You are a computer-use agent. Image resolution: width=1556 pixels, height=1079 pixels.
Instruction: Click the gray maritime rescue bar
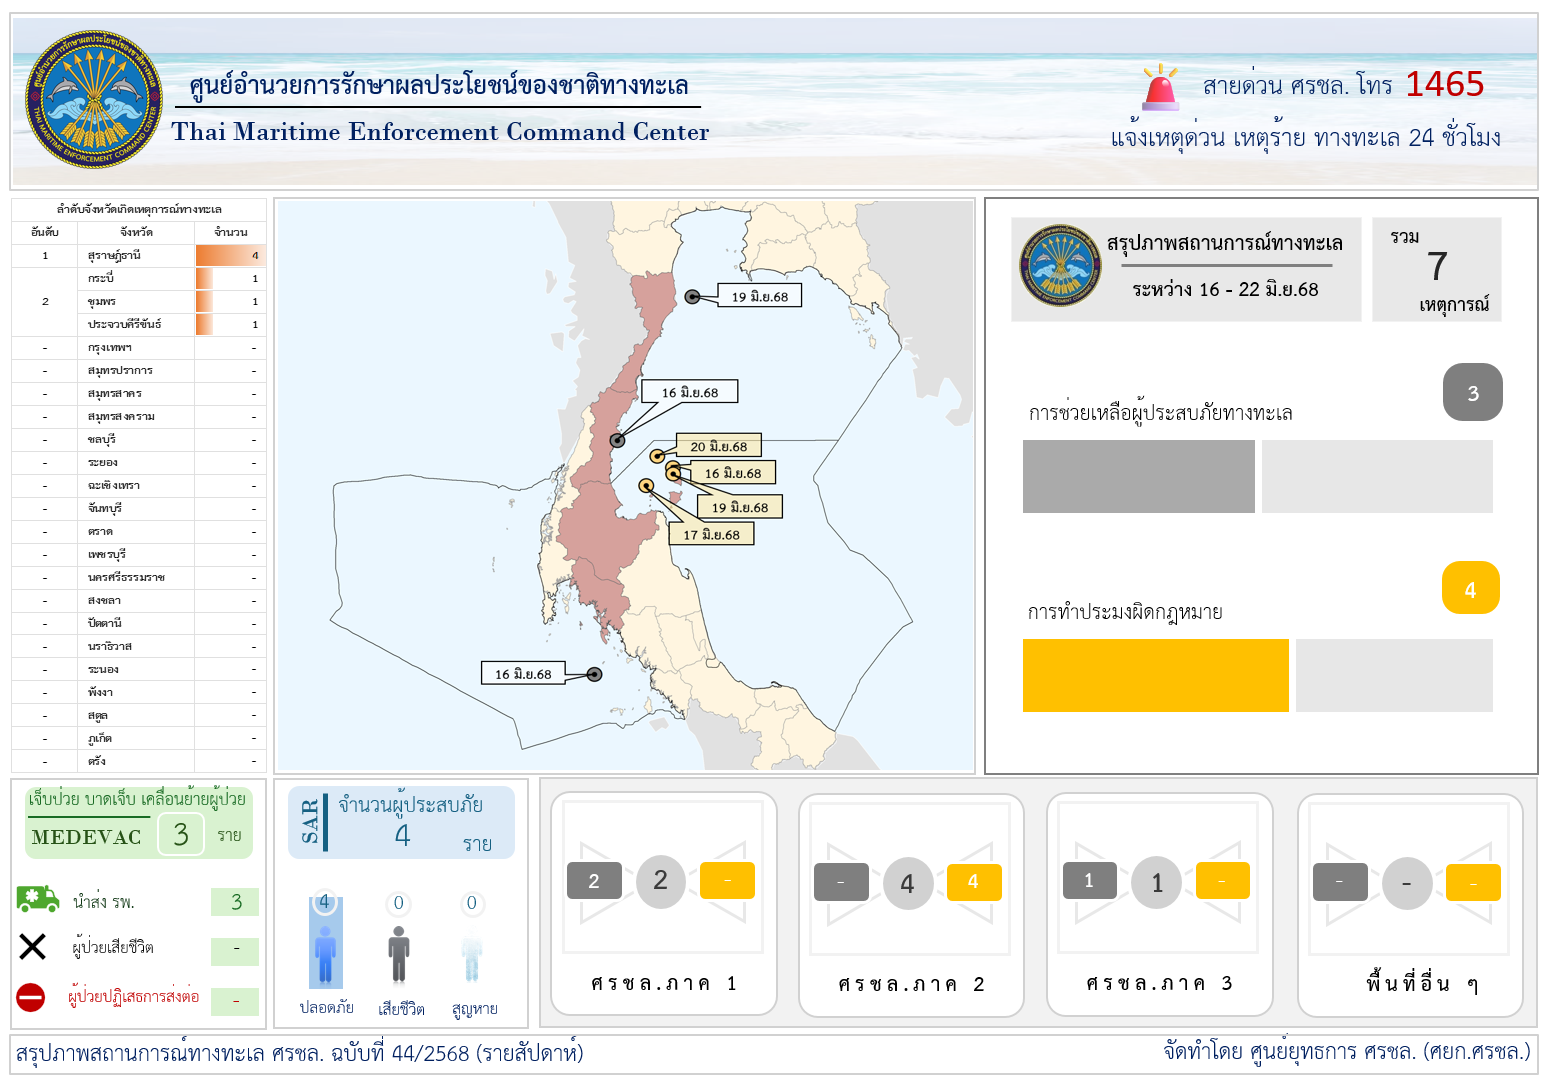coord(1138,476)
